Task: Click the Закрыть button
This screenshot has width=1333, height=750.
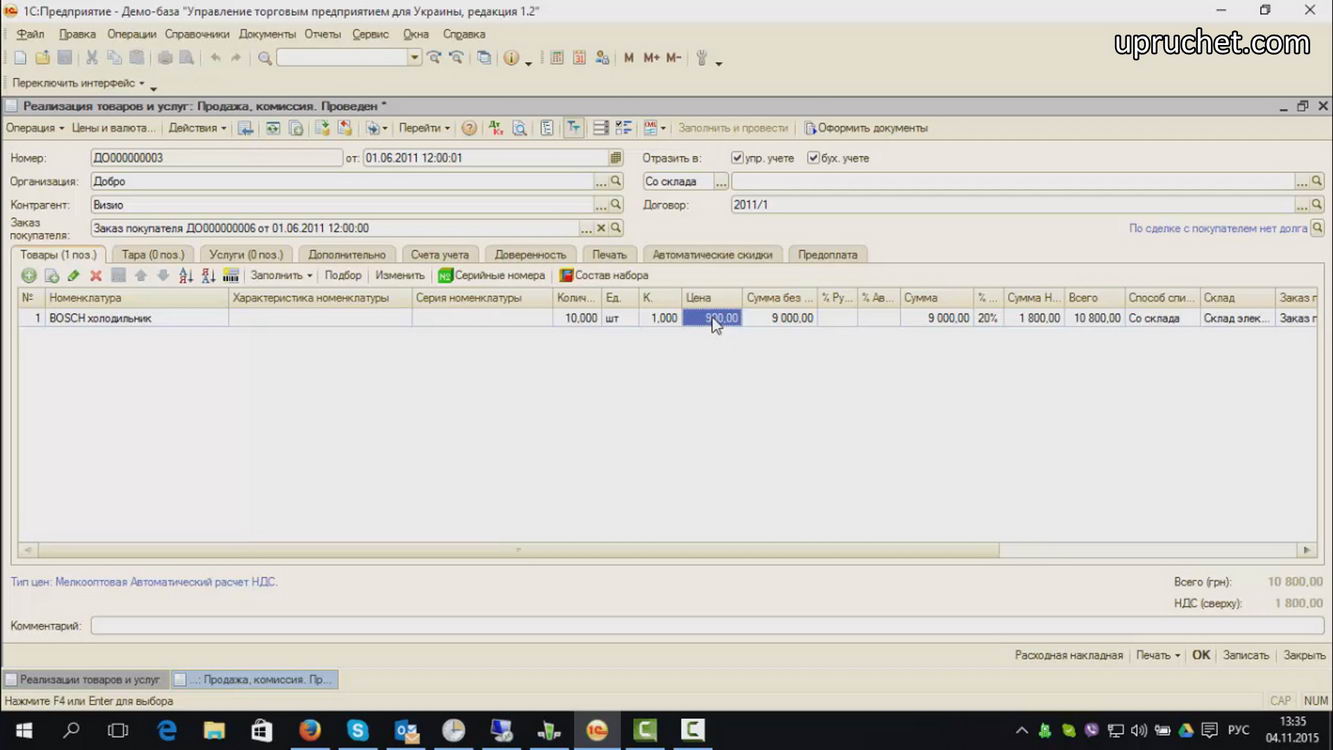Action: tap(1304, 655)
